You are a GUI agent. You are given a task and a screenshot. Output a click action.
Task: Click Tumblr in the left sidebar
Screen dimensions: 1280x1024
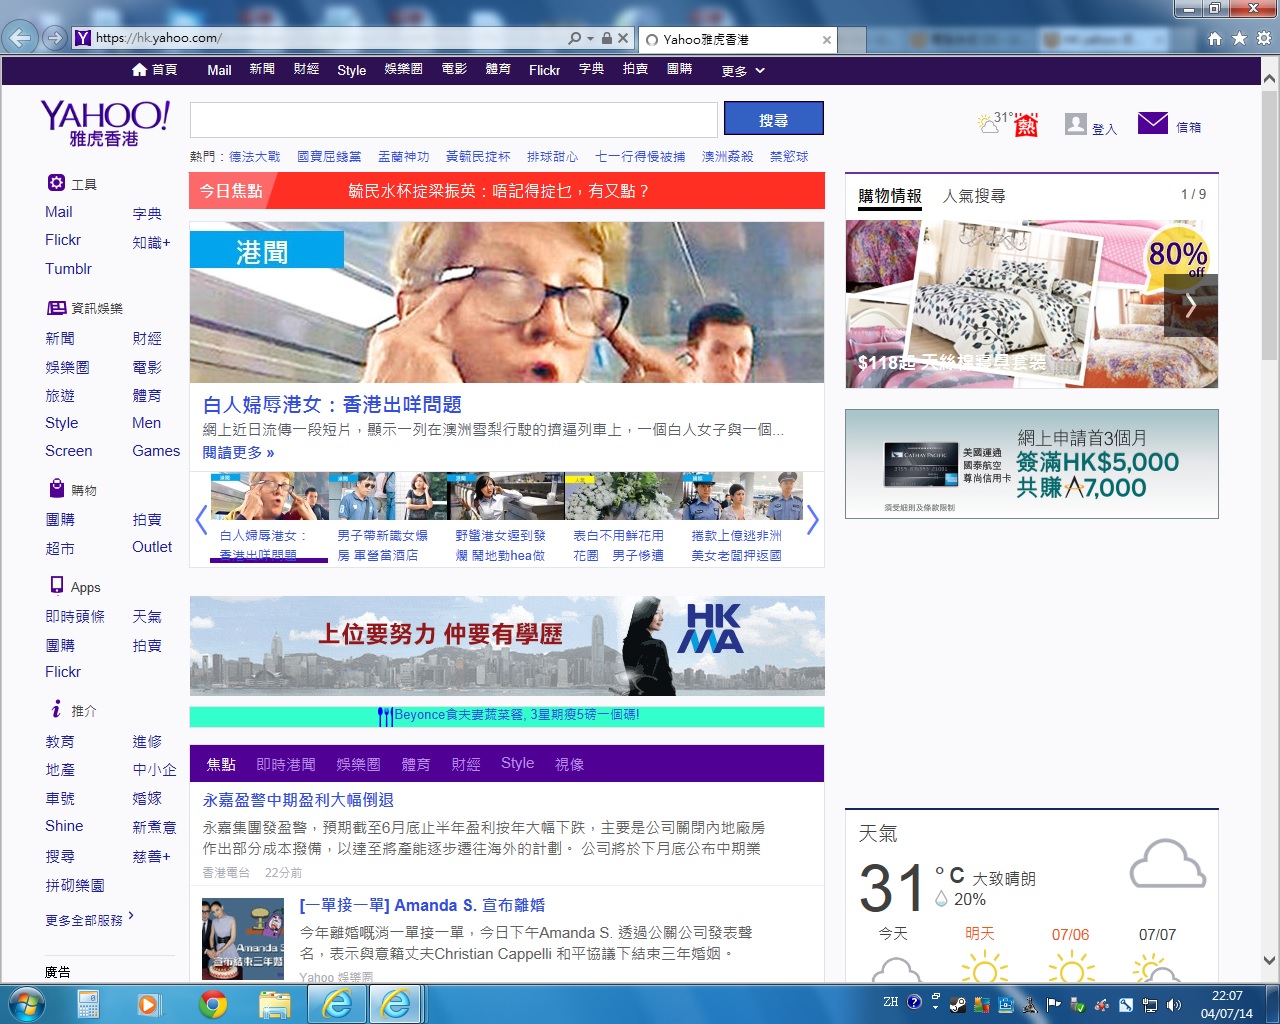(68, 269)
